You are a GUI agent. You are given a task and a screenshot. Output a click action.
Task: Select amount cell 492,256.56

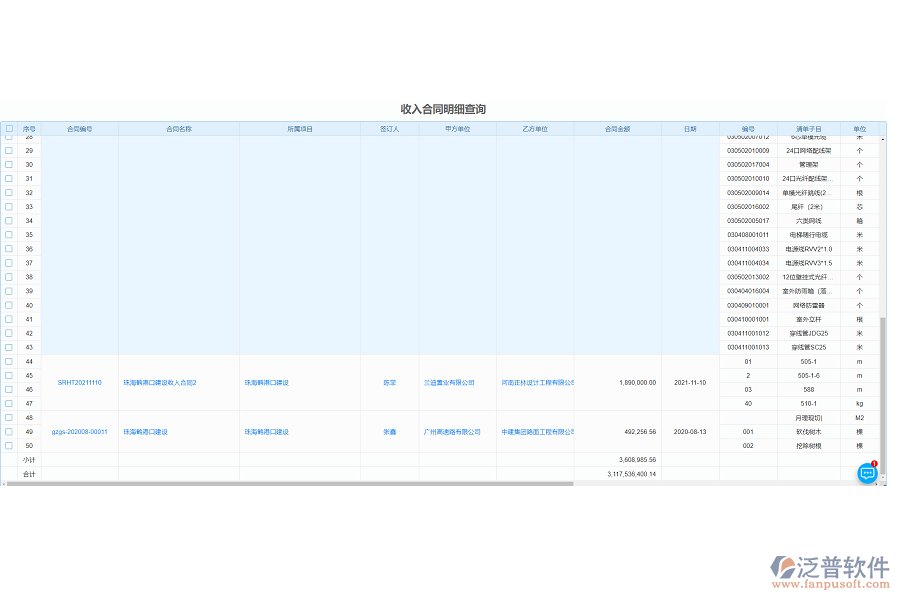pyautogui.click(x=618, y=432)
